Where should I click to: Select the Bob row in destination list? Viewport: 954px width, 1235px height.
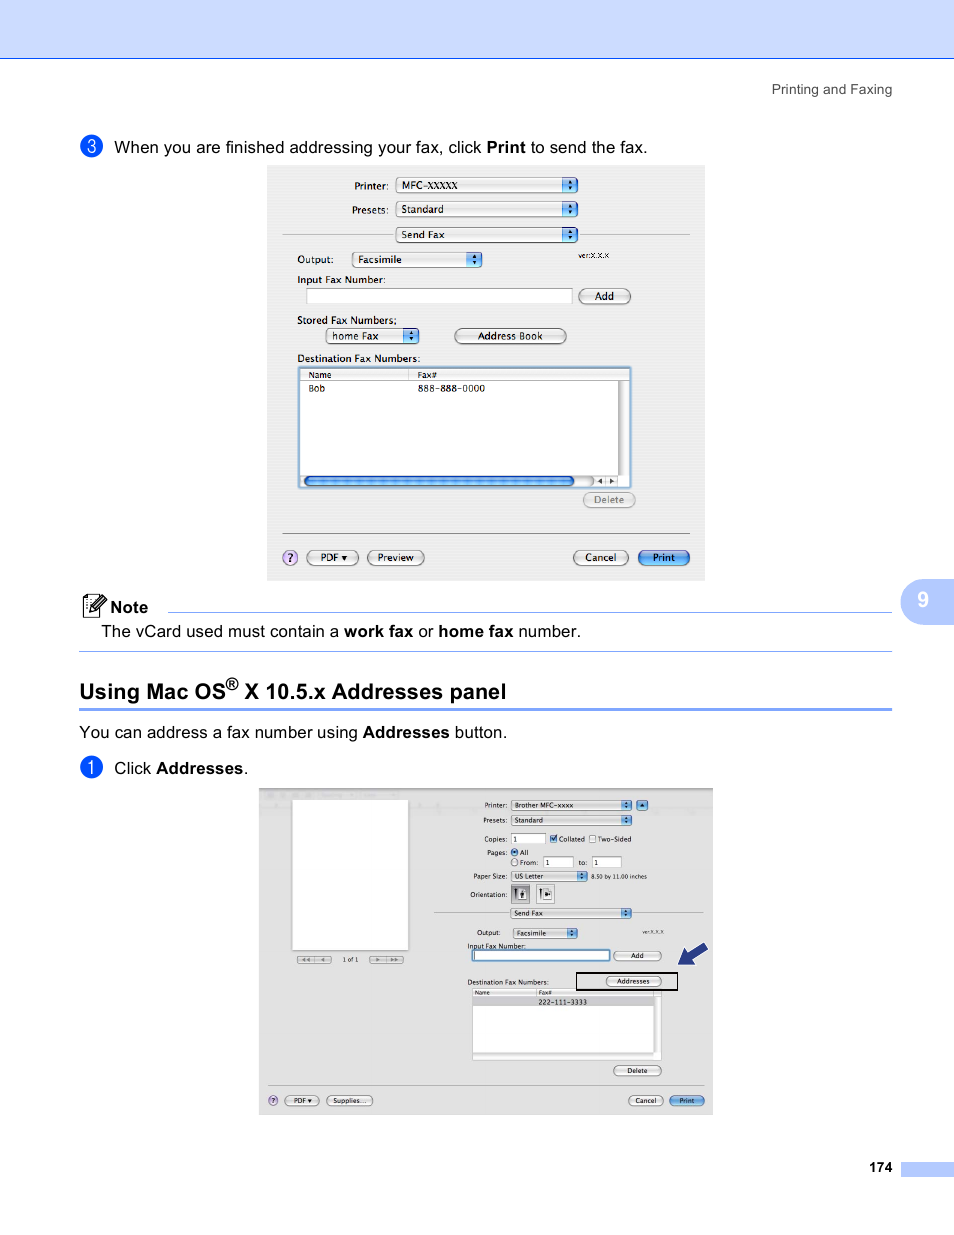[458, 389]
